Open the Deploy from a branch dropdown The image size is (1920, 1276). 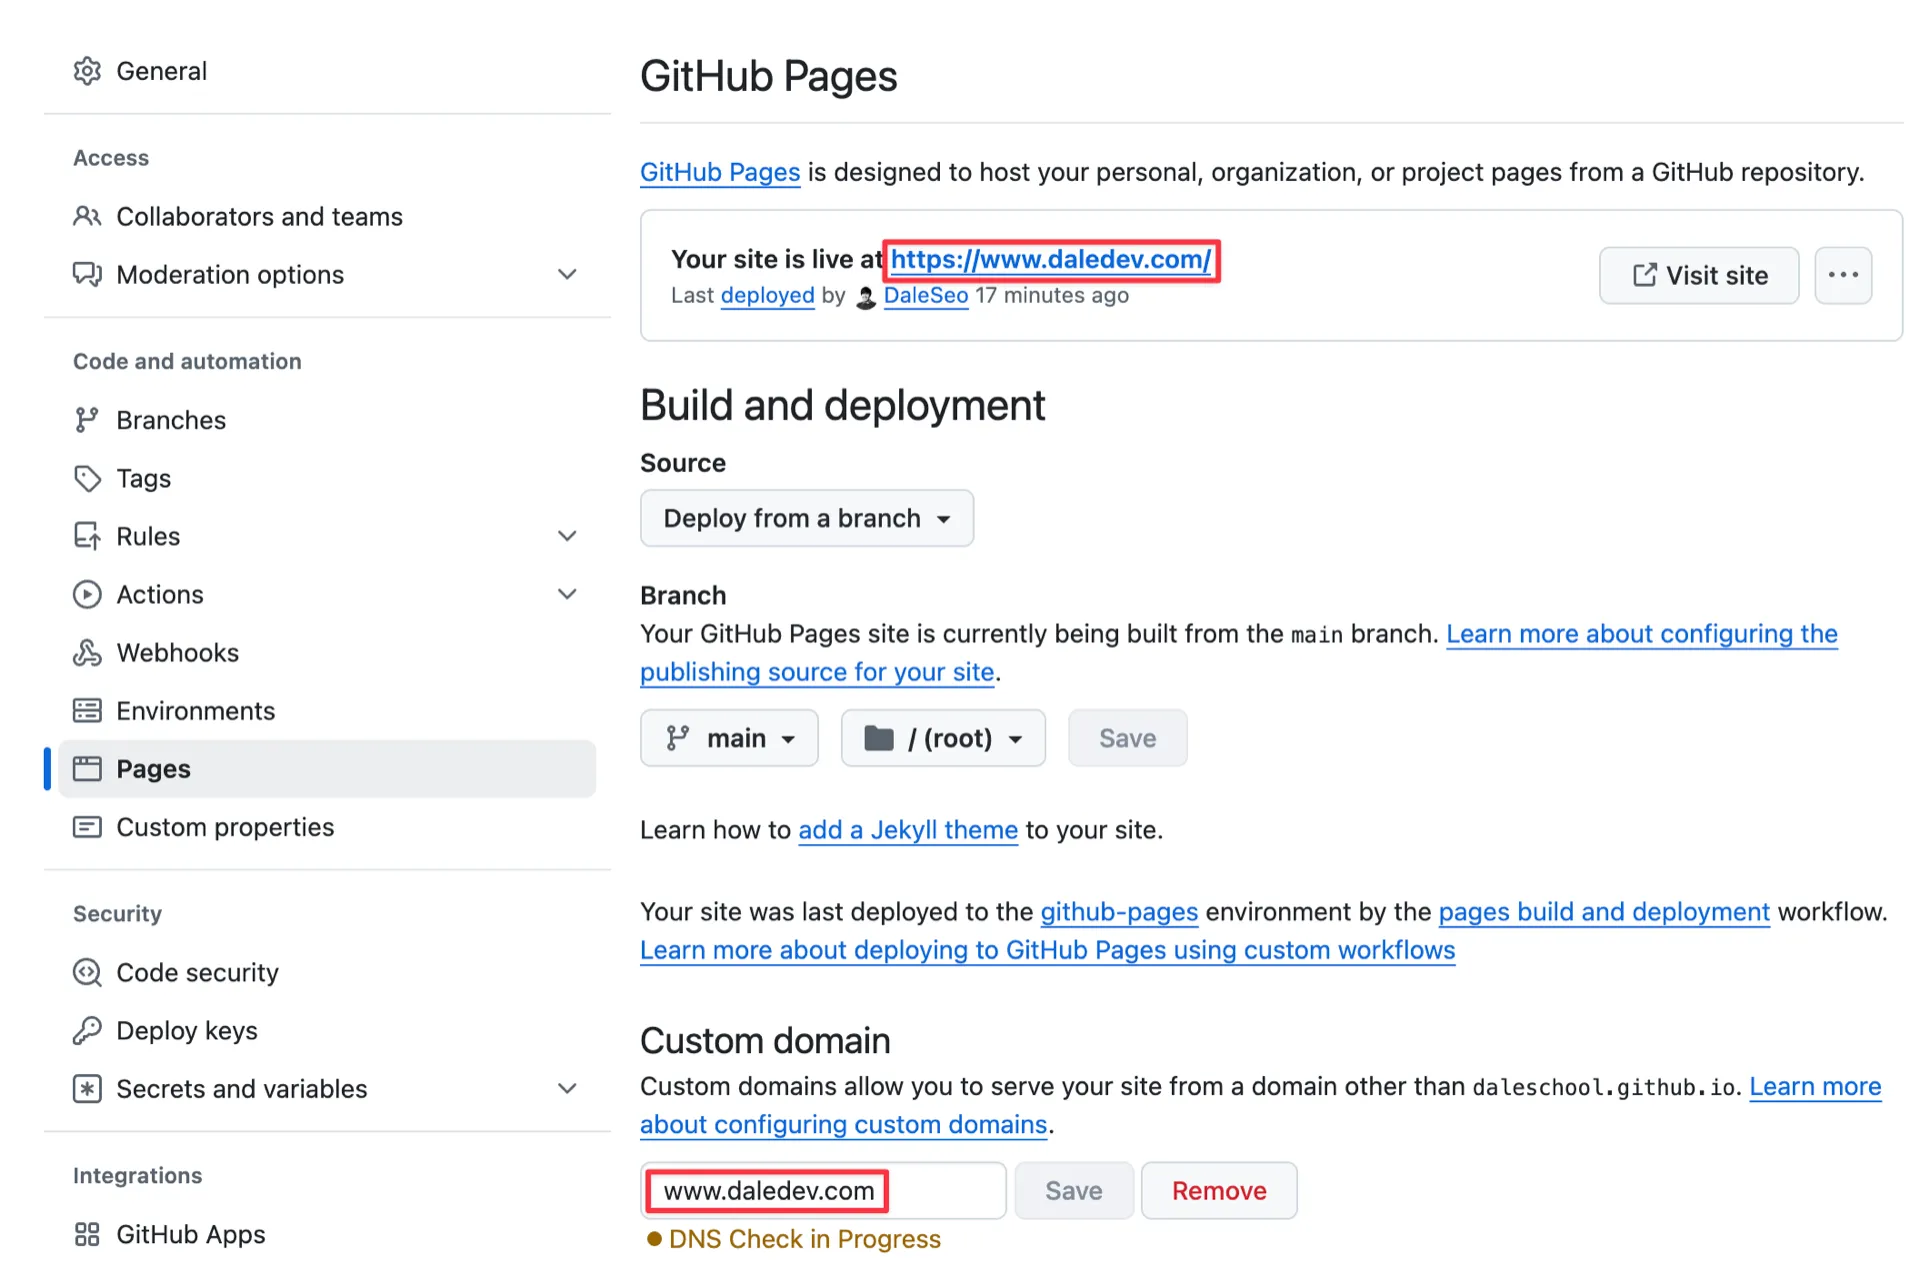tap(806, 518)
